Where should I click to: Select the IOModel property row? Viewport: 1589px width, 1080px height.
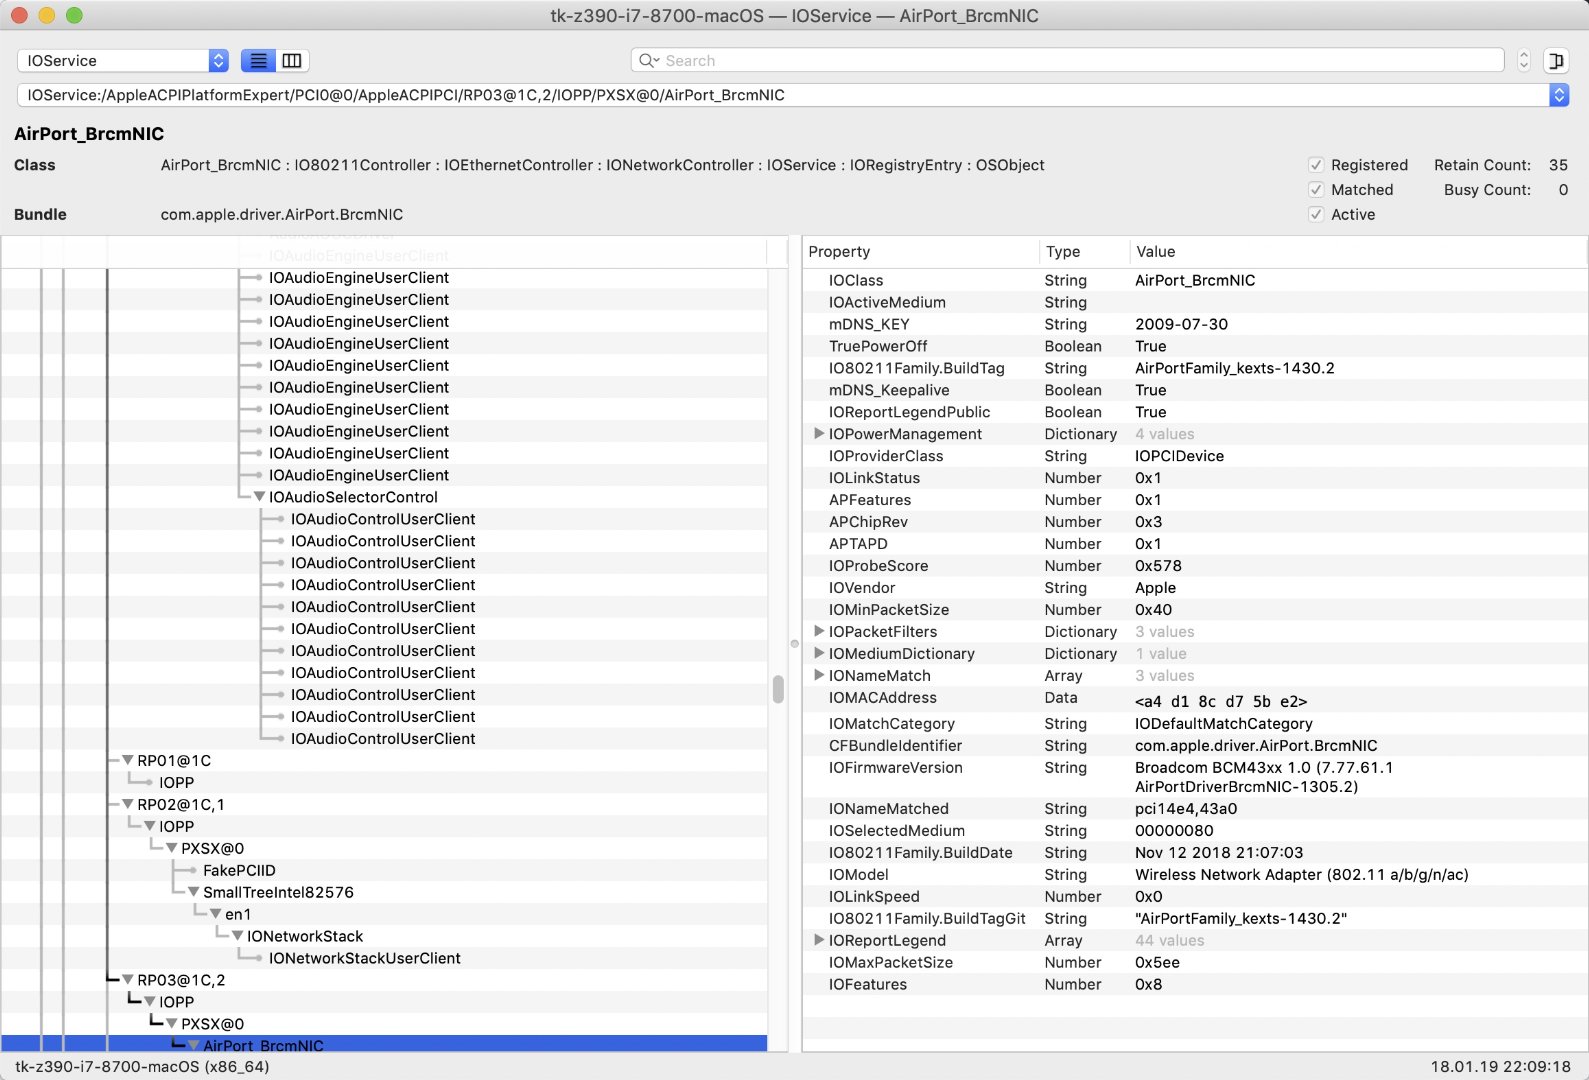(1195, 875)
